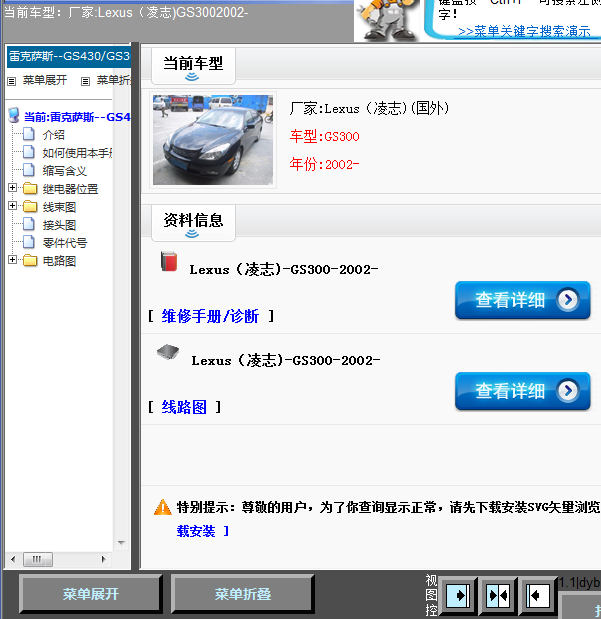601x619 pixels.
Task: Click the split-arrows view control icon
Action: pos(498,595)
